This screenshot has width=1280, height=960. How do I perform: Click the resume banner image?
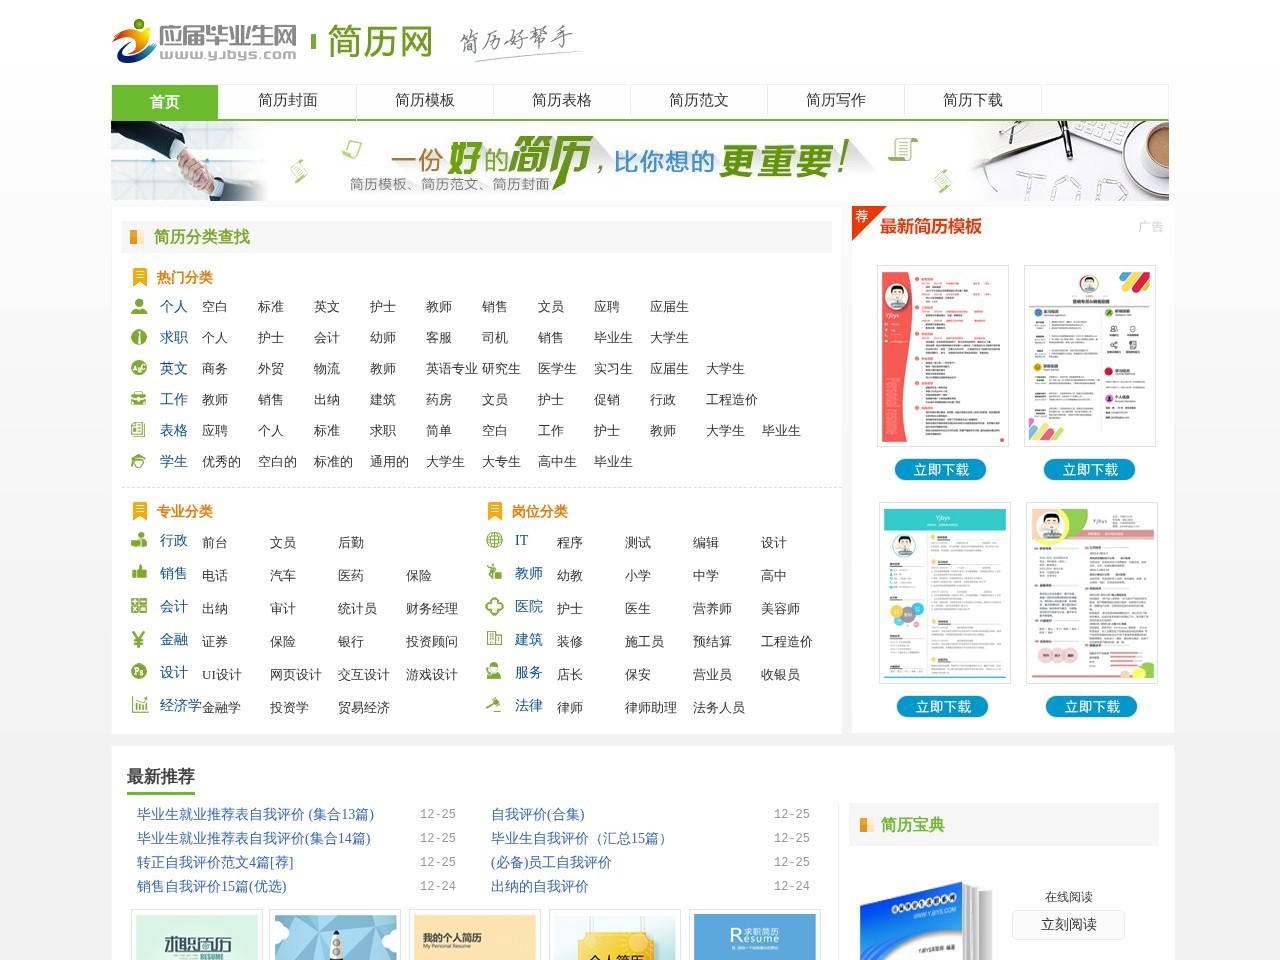click(640, 161)
